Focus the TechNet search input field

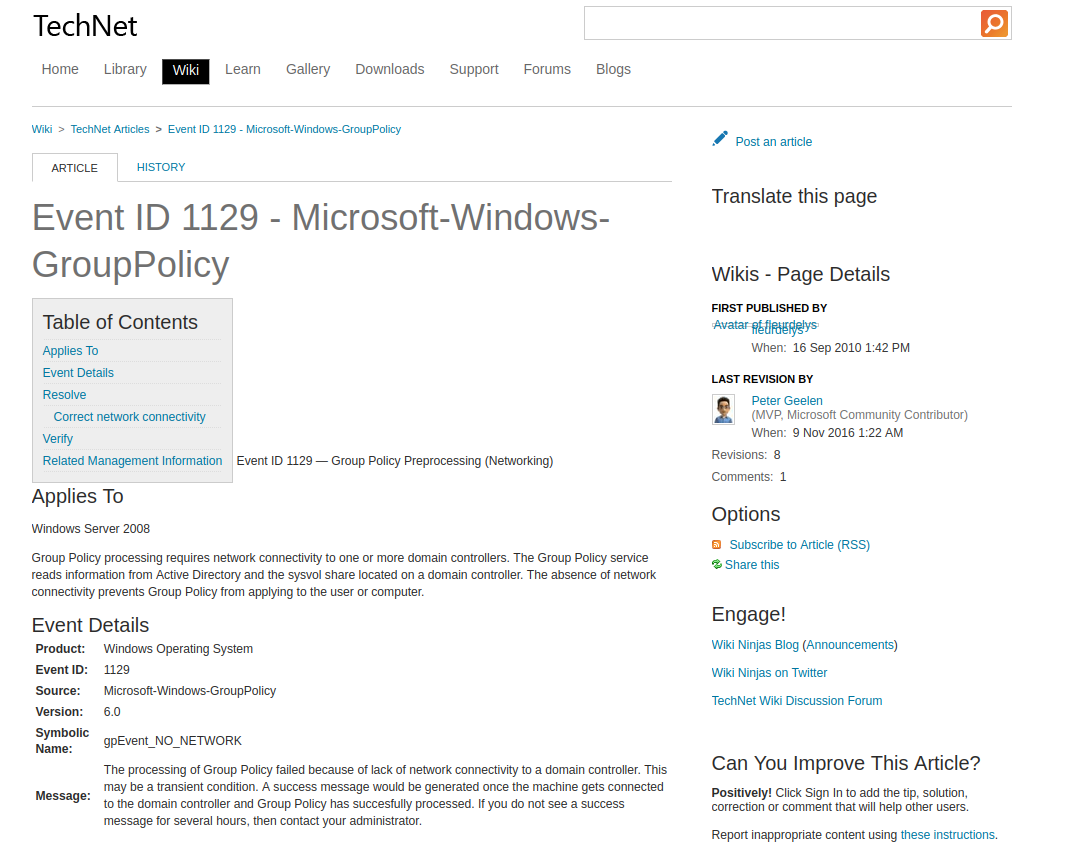click(782, 23)
